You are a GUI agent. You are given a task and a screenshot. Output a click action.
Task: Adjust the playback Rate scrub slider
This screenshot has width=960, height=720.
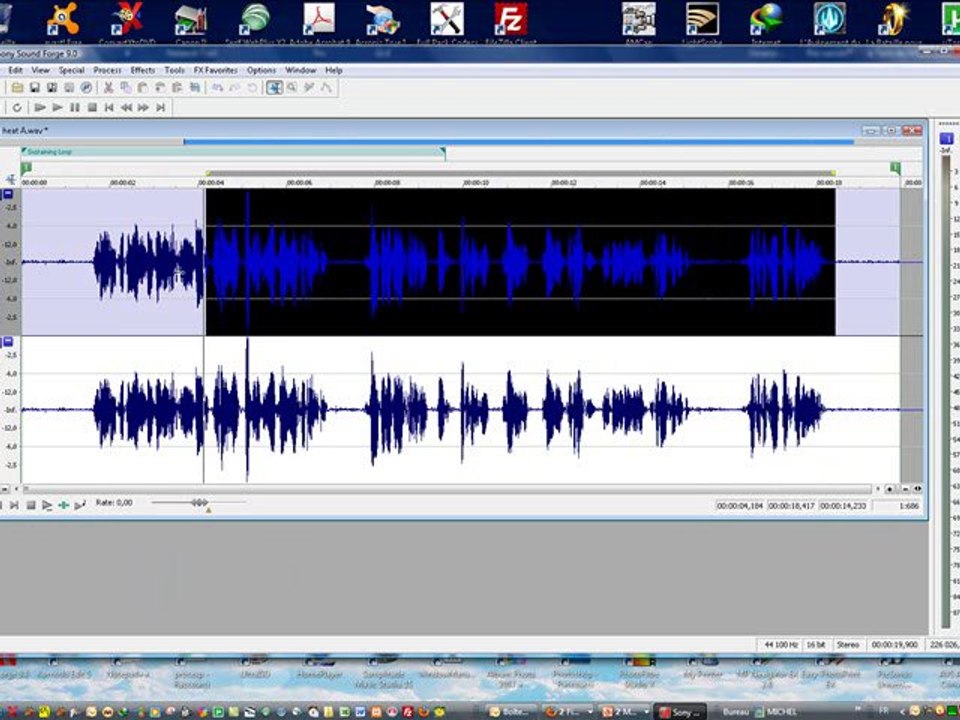(x=199, y=503)
